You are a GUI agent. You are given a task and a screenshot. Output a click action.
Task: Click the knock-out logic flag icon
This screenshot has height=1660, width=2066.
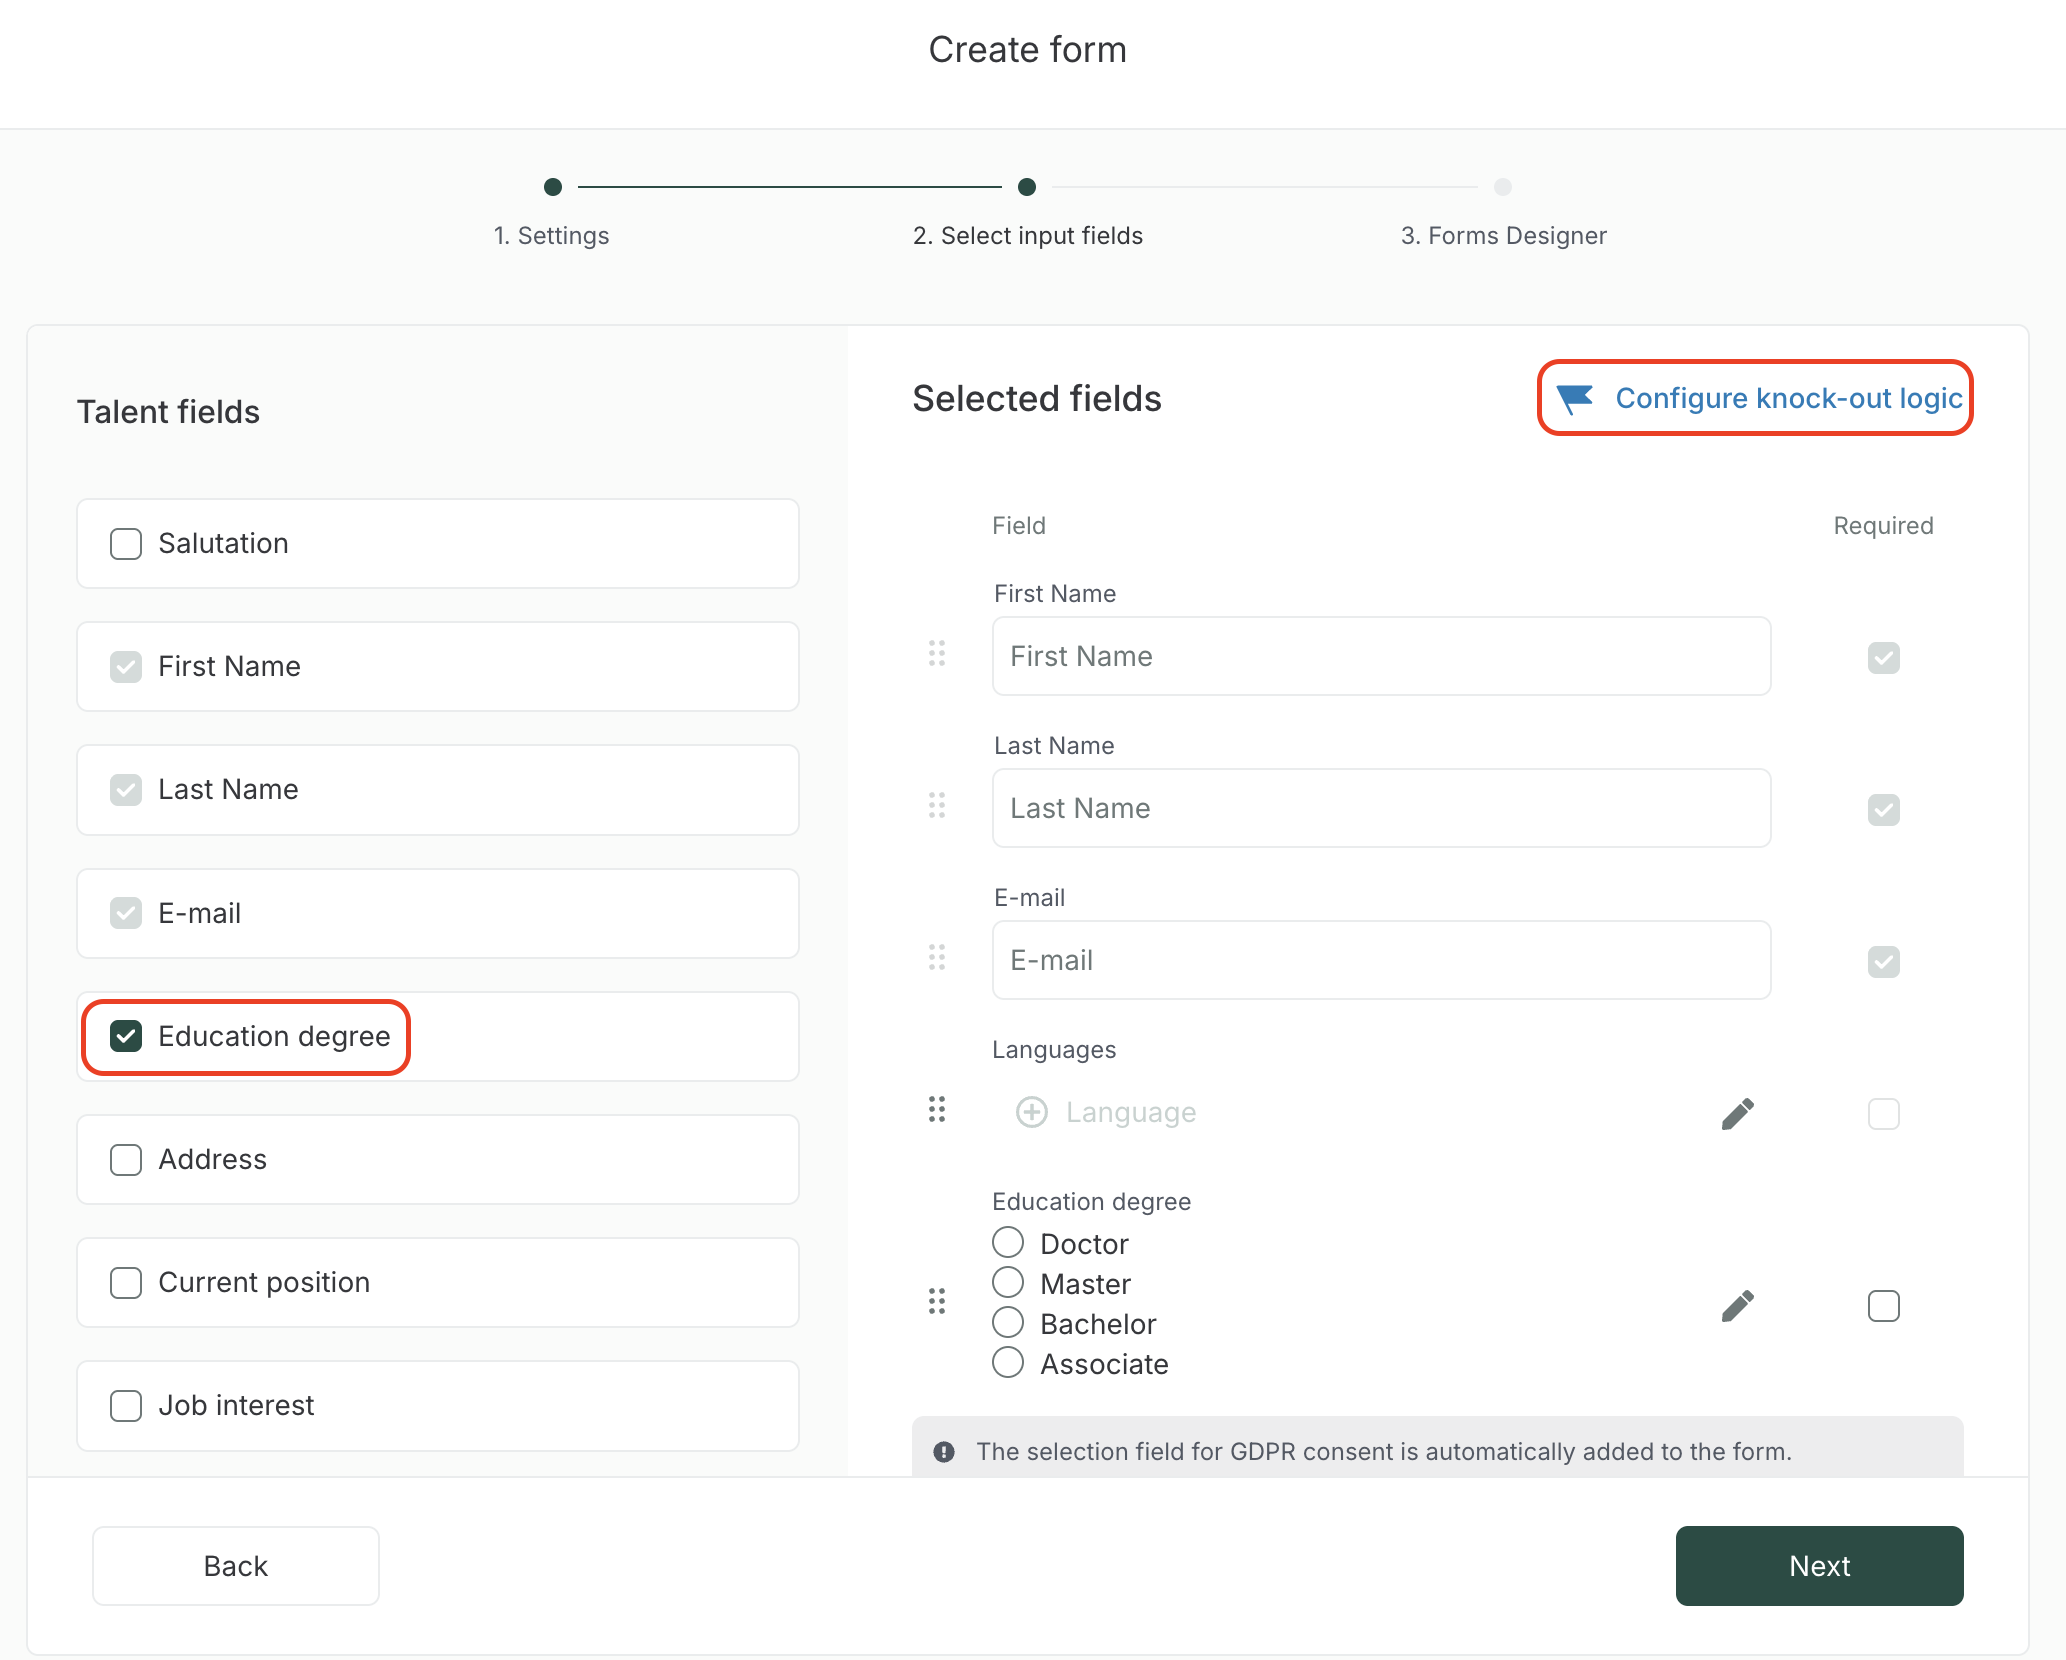click(1575, 398)
